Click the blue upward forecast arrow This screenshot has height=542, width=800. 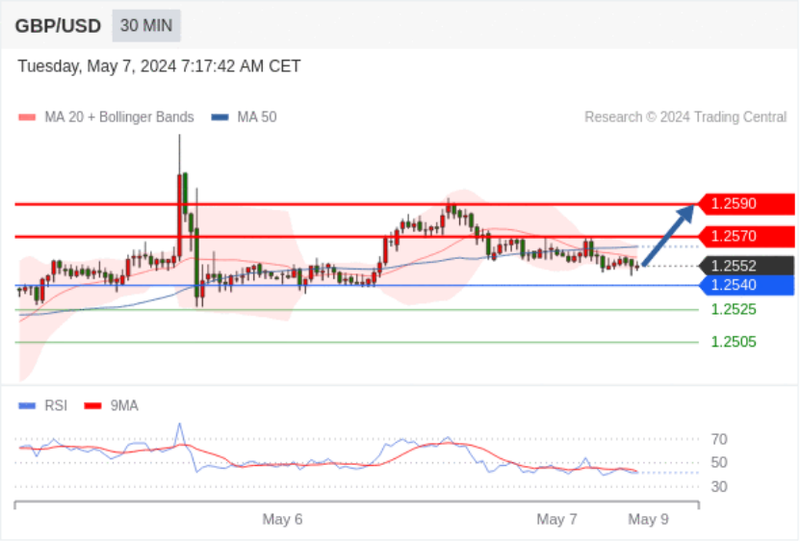668,235
